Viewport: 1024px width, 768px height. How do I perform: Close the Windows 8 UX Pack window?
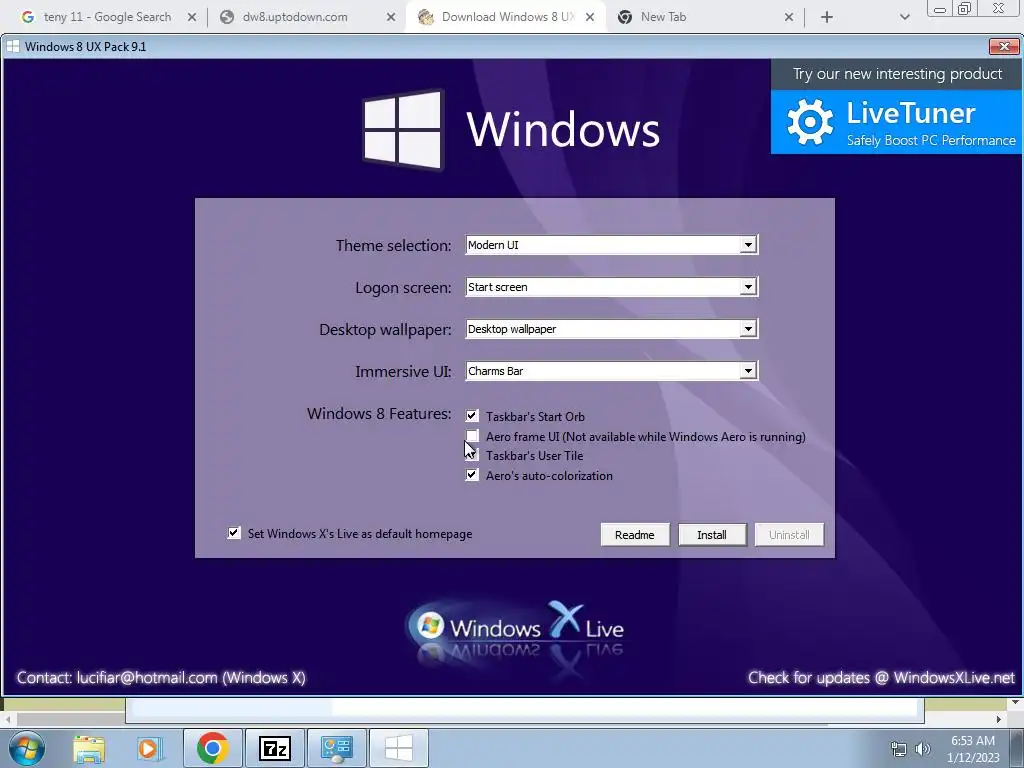(x=1004, y=46)
